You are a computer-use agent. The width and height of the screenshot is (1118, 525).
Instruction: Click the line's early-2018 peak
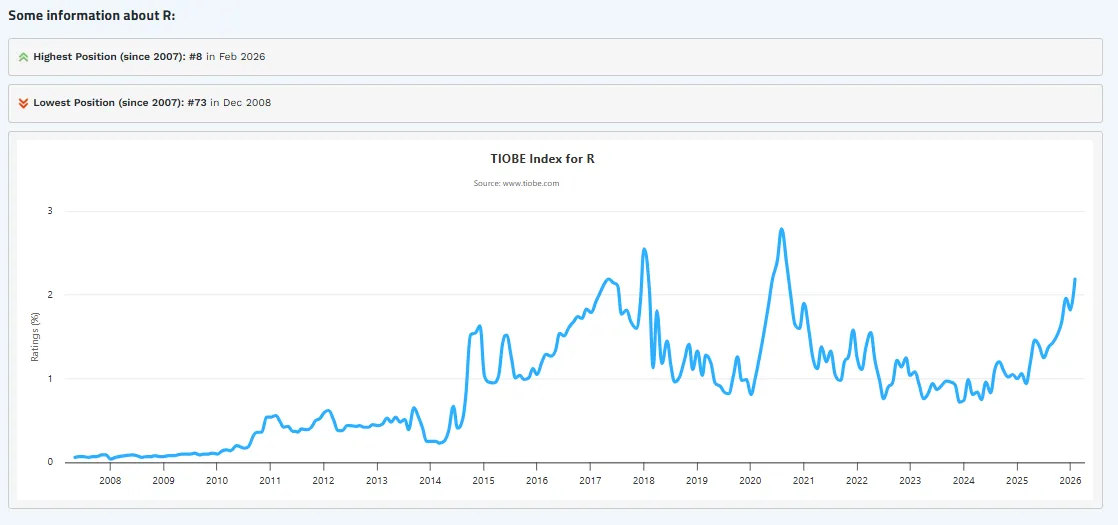pyautogui.click(x=643, y=249)
